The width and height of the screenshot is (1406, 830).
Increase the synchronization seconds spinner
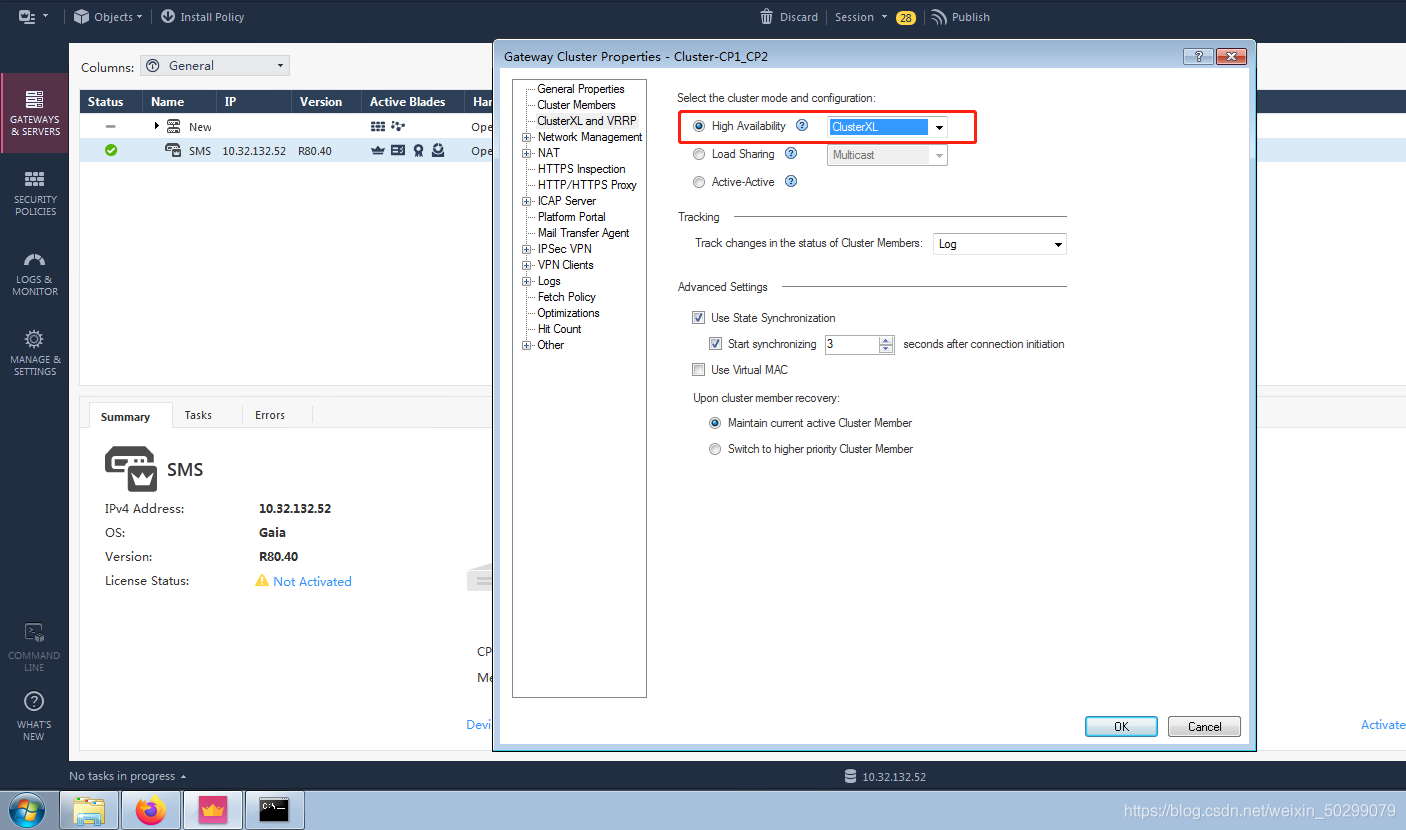coord(886,340)
